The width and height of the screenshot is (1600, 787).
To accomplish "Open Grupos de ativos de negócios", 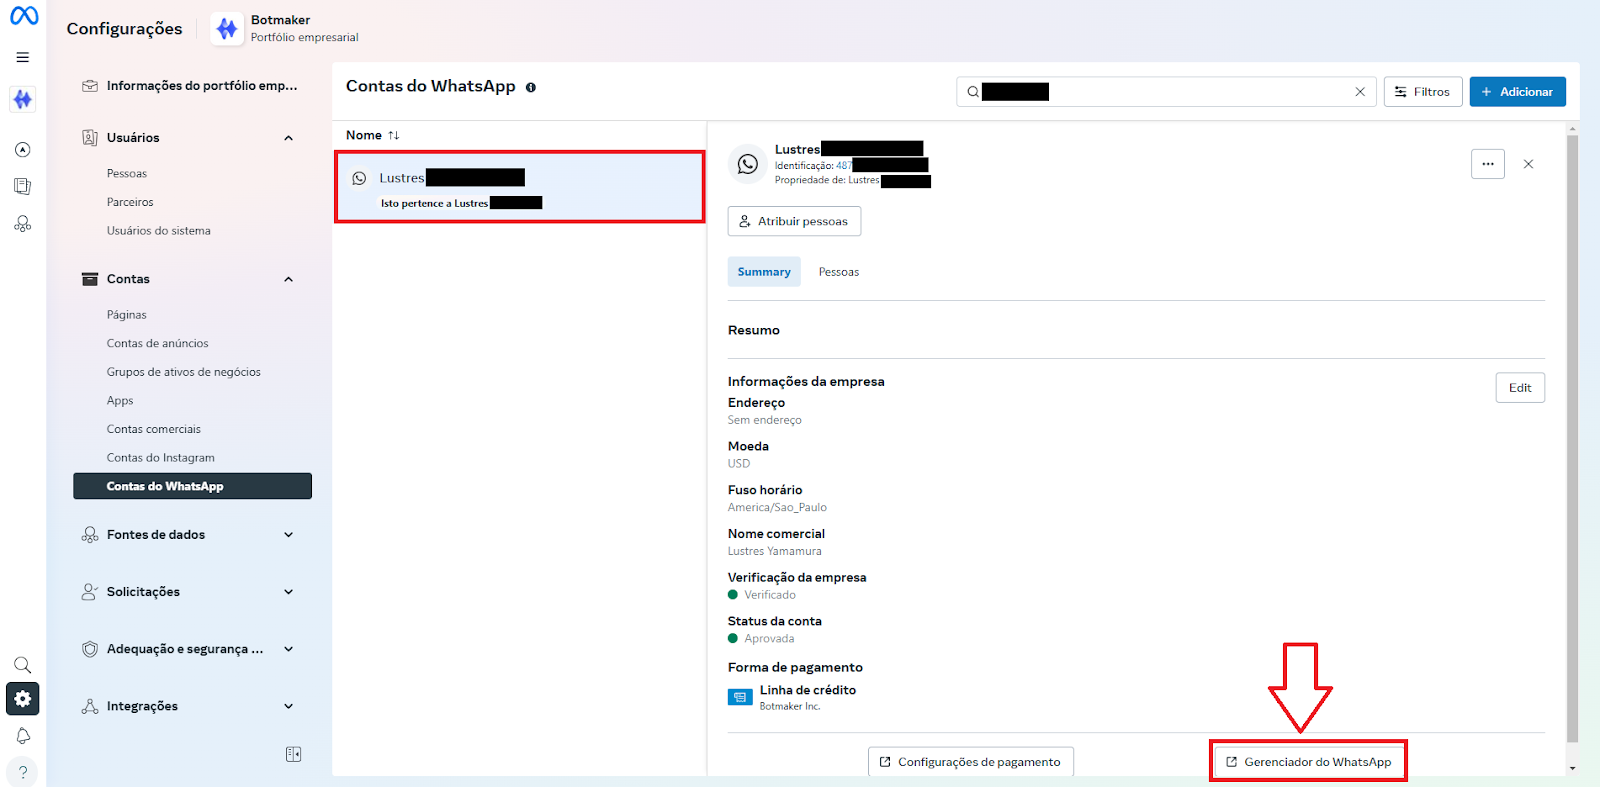I will [x=184, y=372].
